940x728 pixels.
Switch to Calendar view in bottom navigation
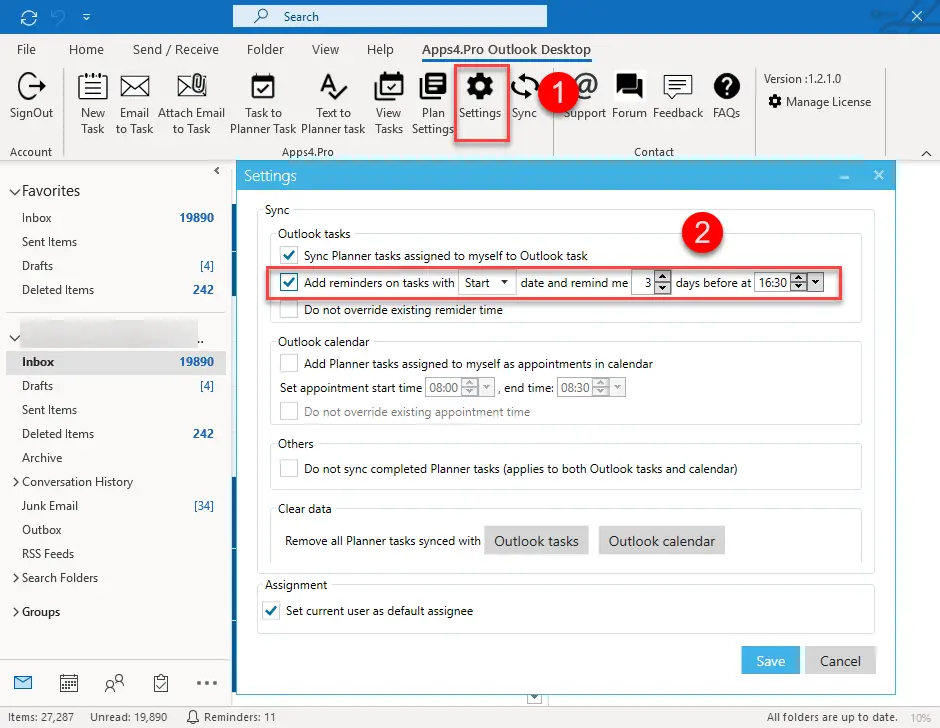click(69, 683)
